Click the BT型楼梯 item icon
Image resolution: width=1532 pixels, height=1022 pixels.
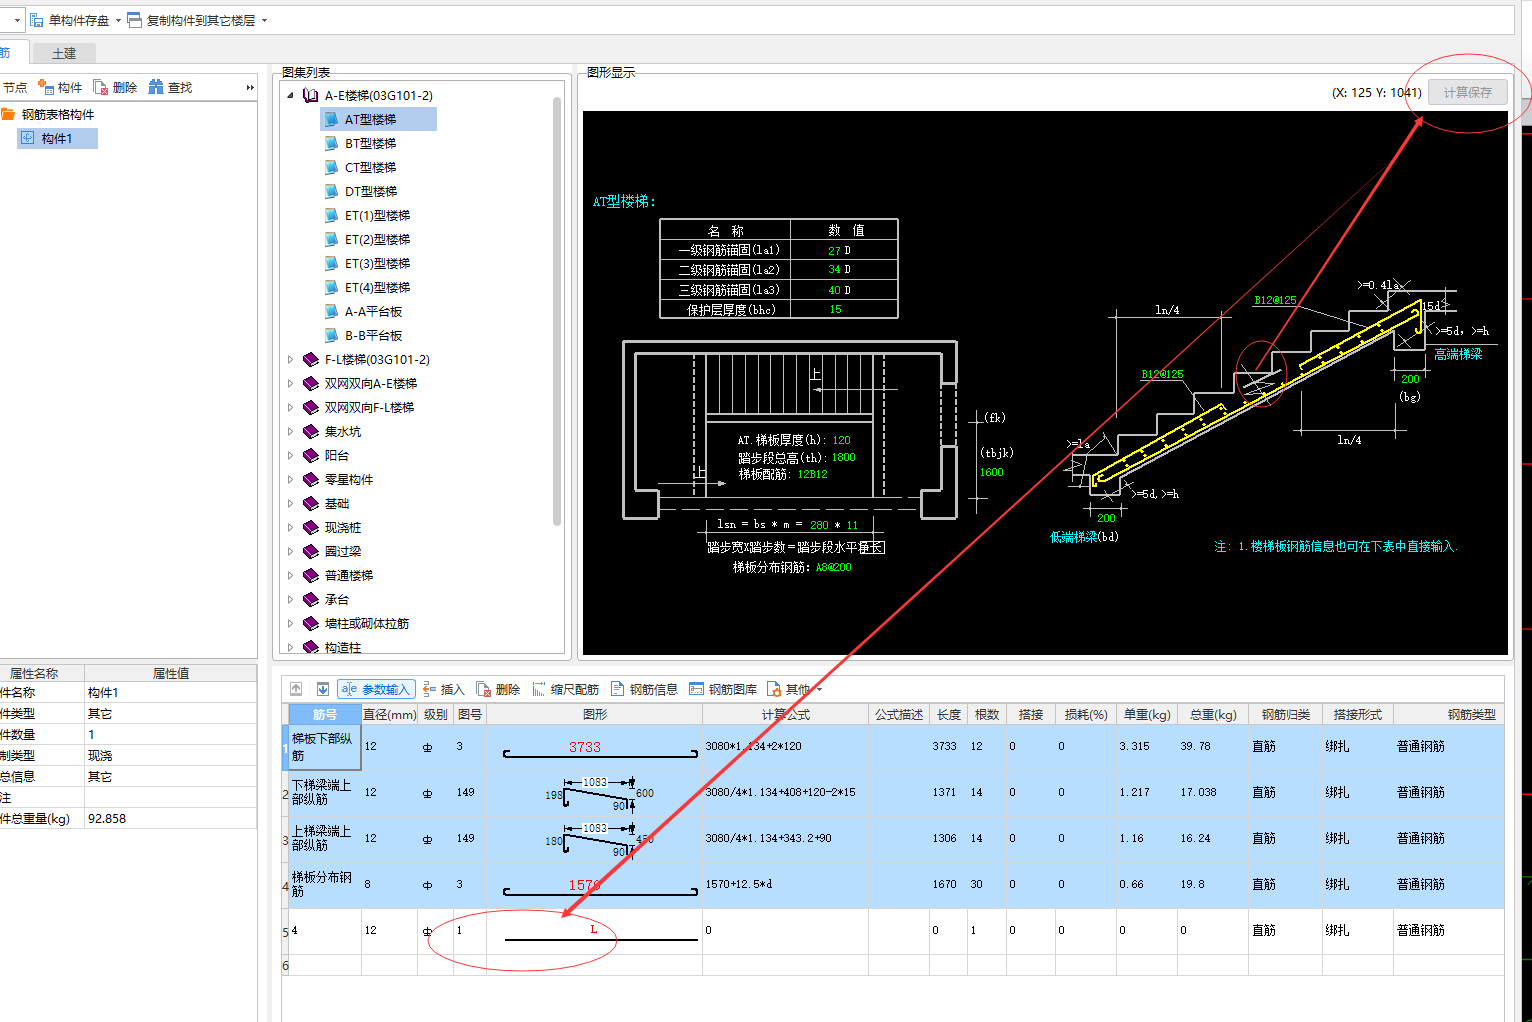coord(331,143)
